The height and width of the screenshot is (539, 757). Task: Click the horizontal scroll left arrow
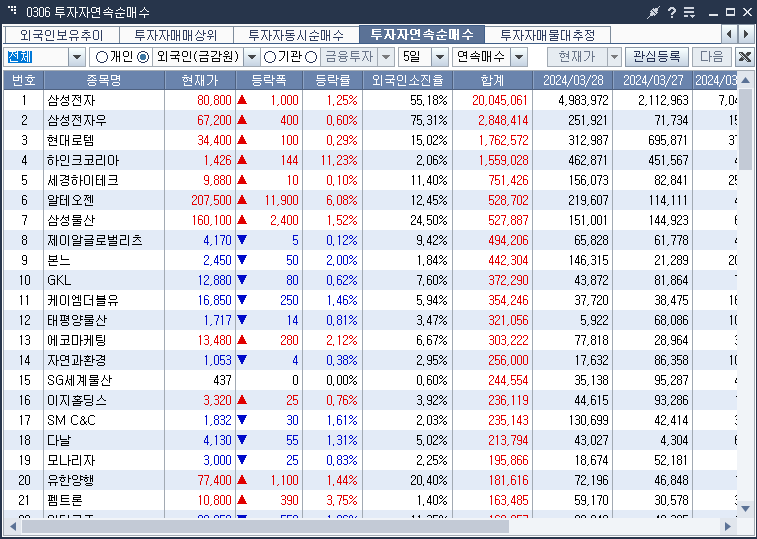13,526
